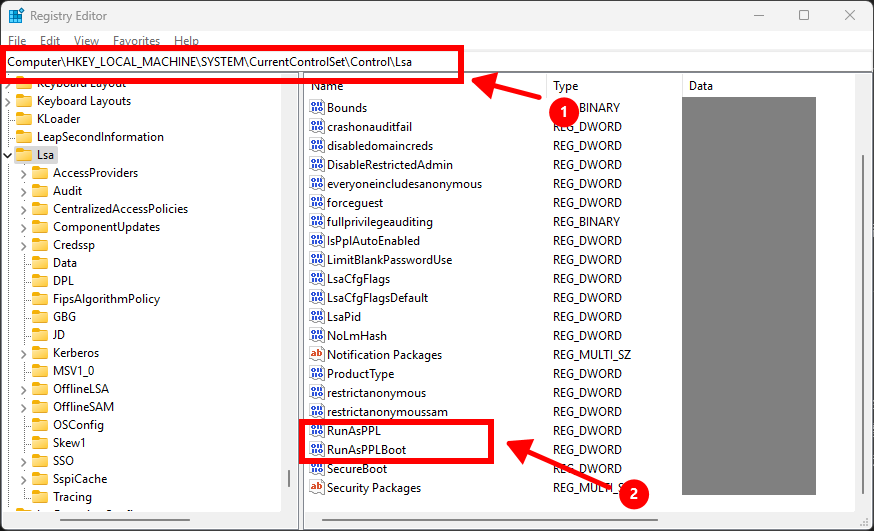Click the Registry Editor app icon in title bar
Viewport: 874px width, 531px height.
(16, 15)
